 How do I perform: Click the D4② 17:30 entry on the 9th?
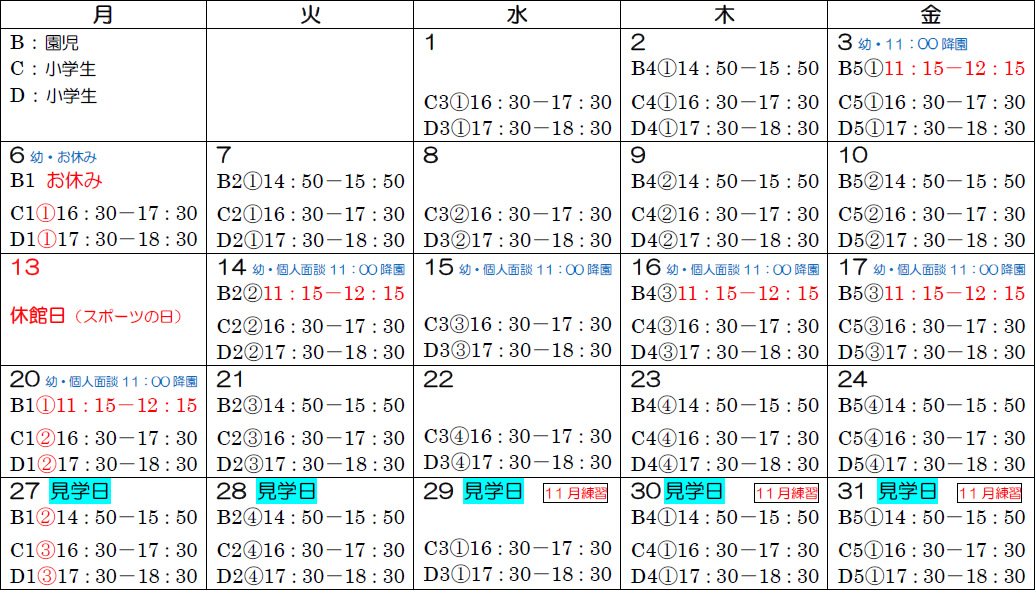(725, 240)
